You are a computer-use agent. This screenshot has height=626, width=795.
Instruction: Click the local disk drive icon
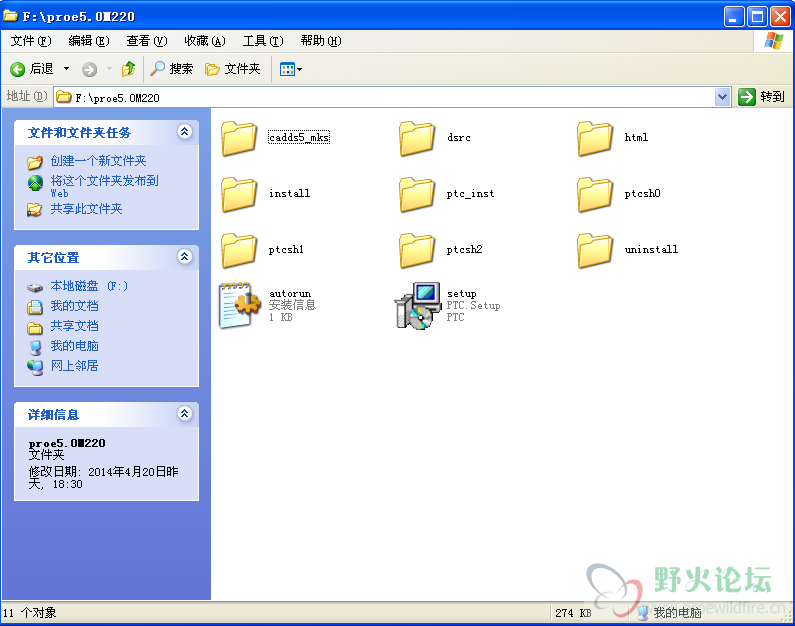click(35, 287)
